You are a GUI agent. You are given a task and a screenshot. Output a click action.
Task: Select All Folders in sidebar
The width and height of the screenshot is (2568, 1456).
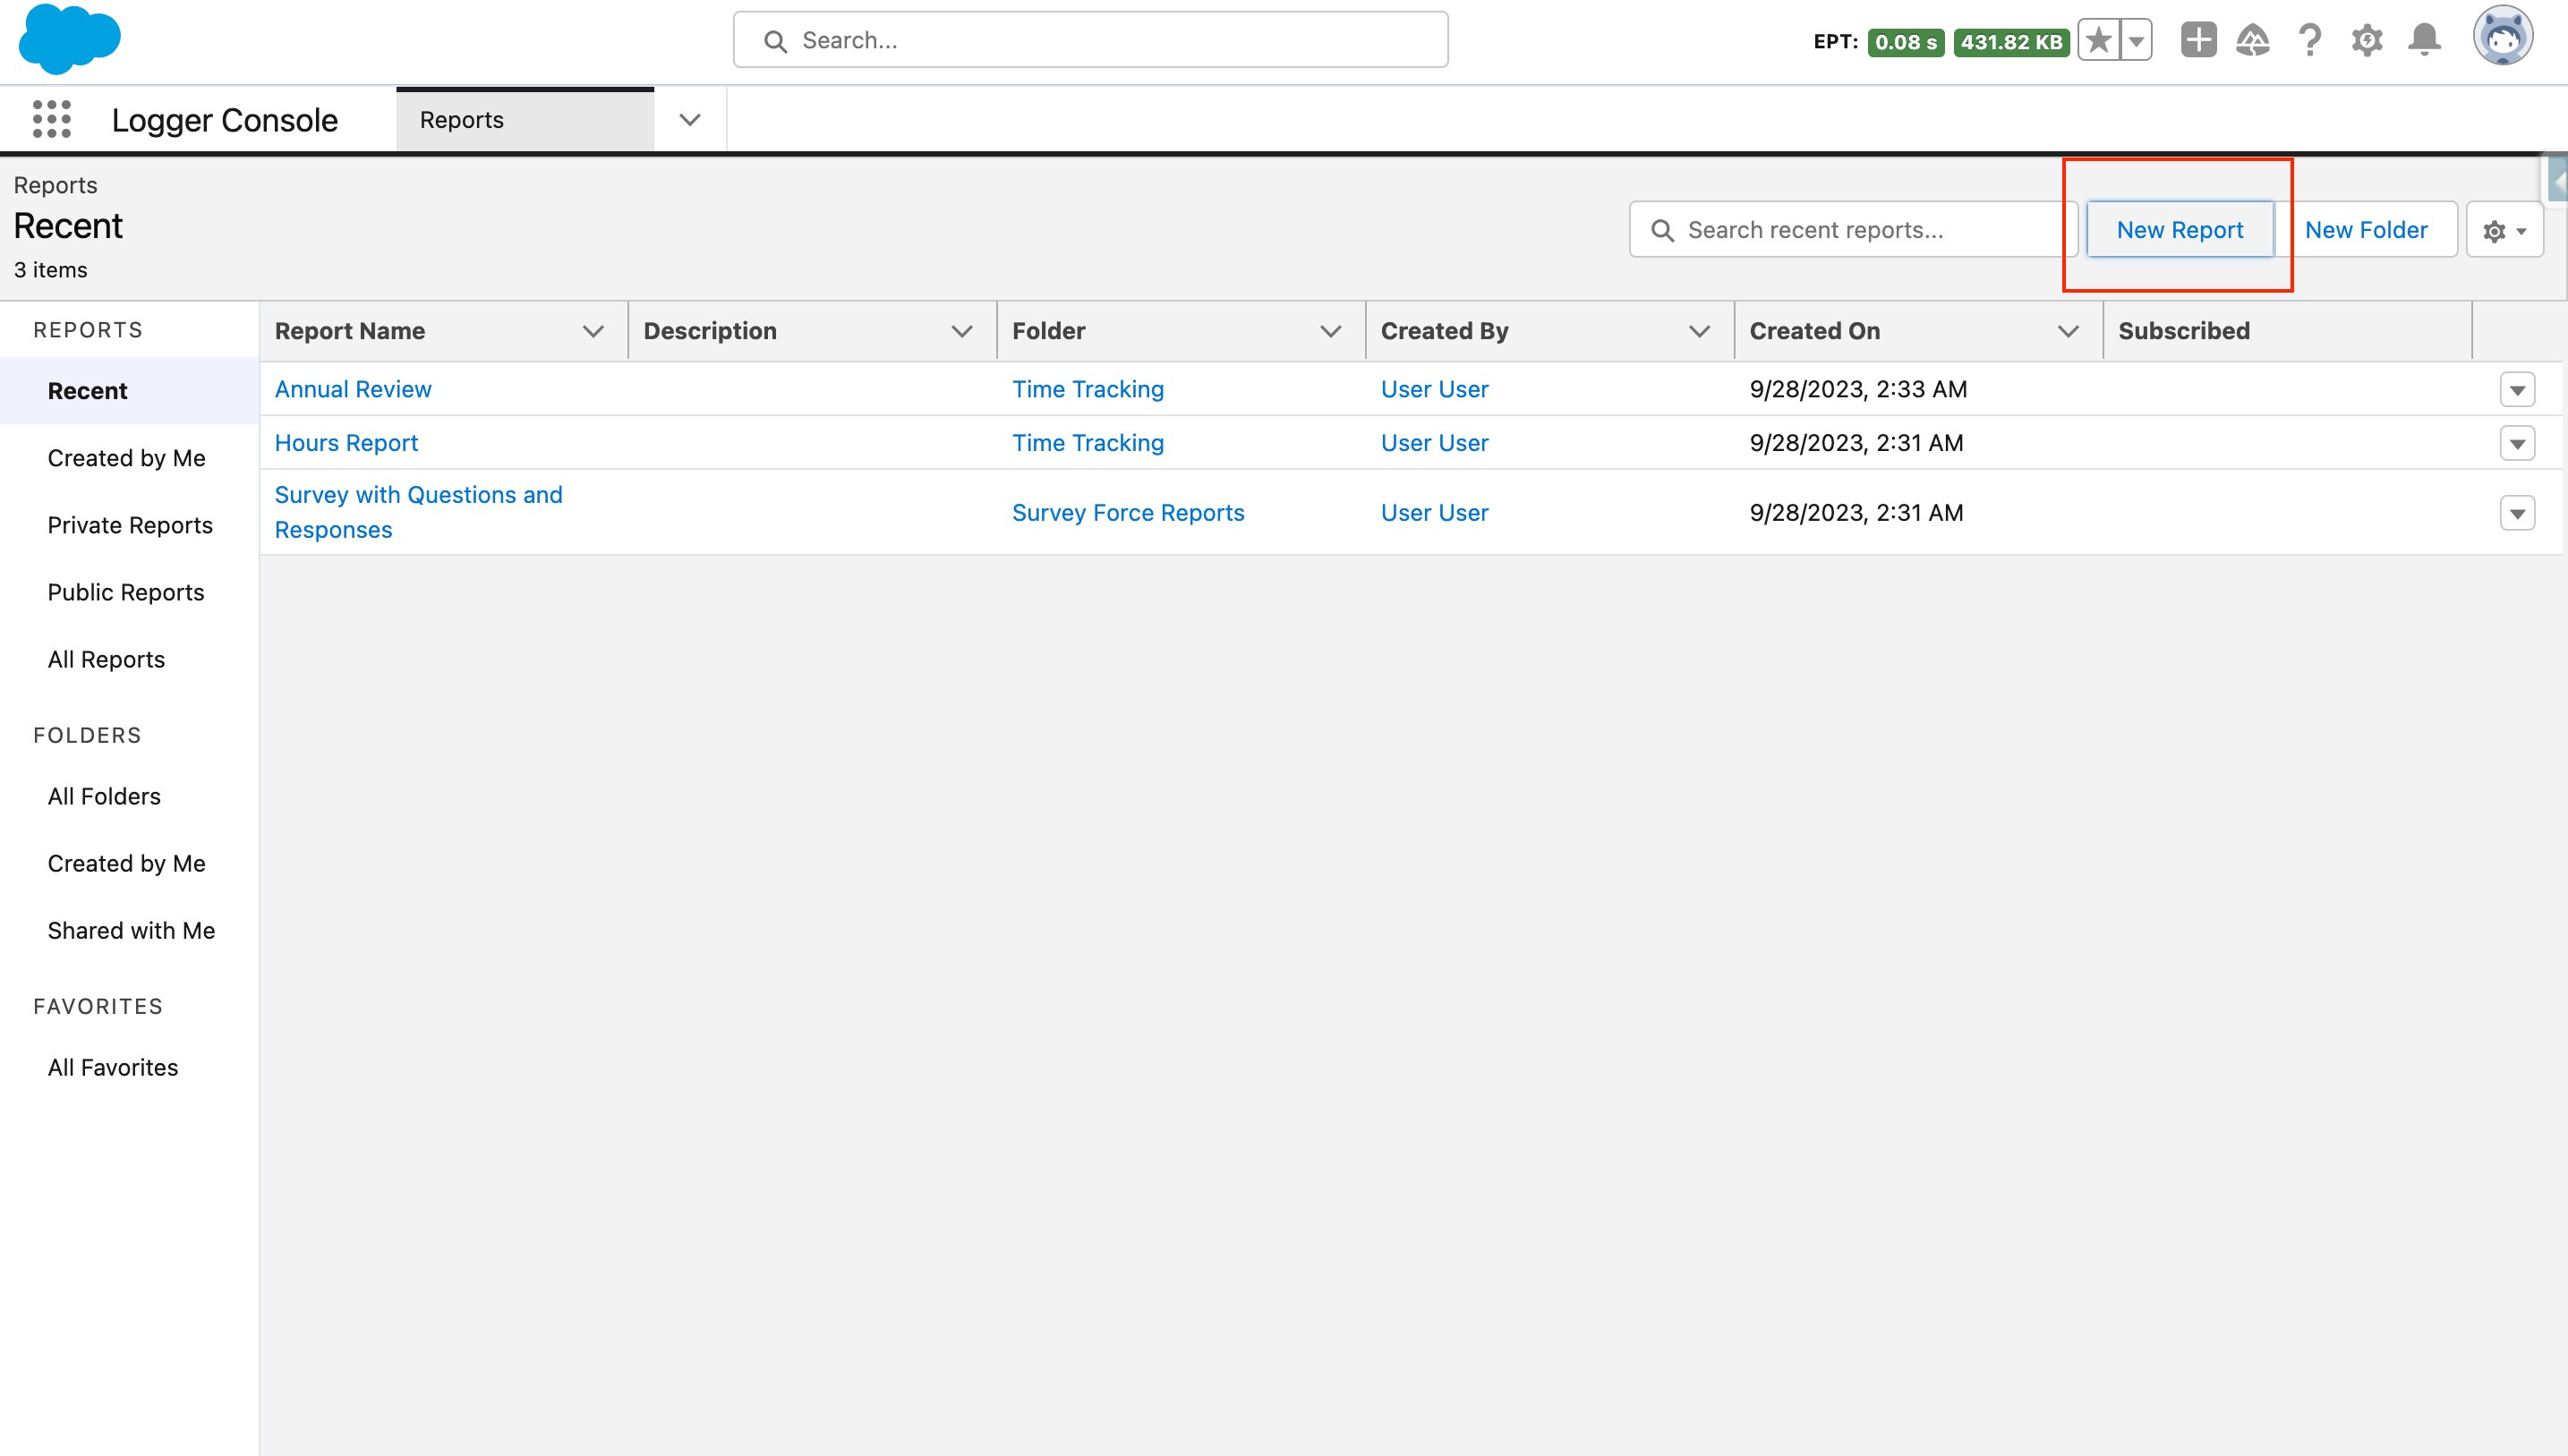point(104,796)
